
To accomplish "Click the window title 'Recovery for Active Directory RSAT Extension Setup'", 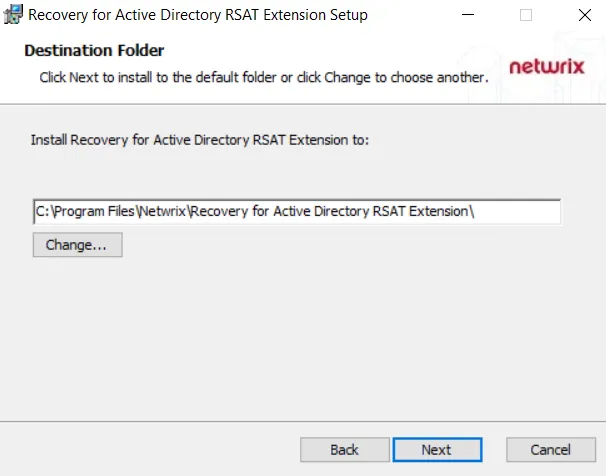I will pos(198,15).
